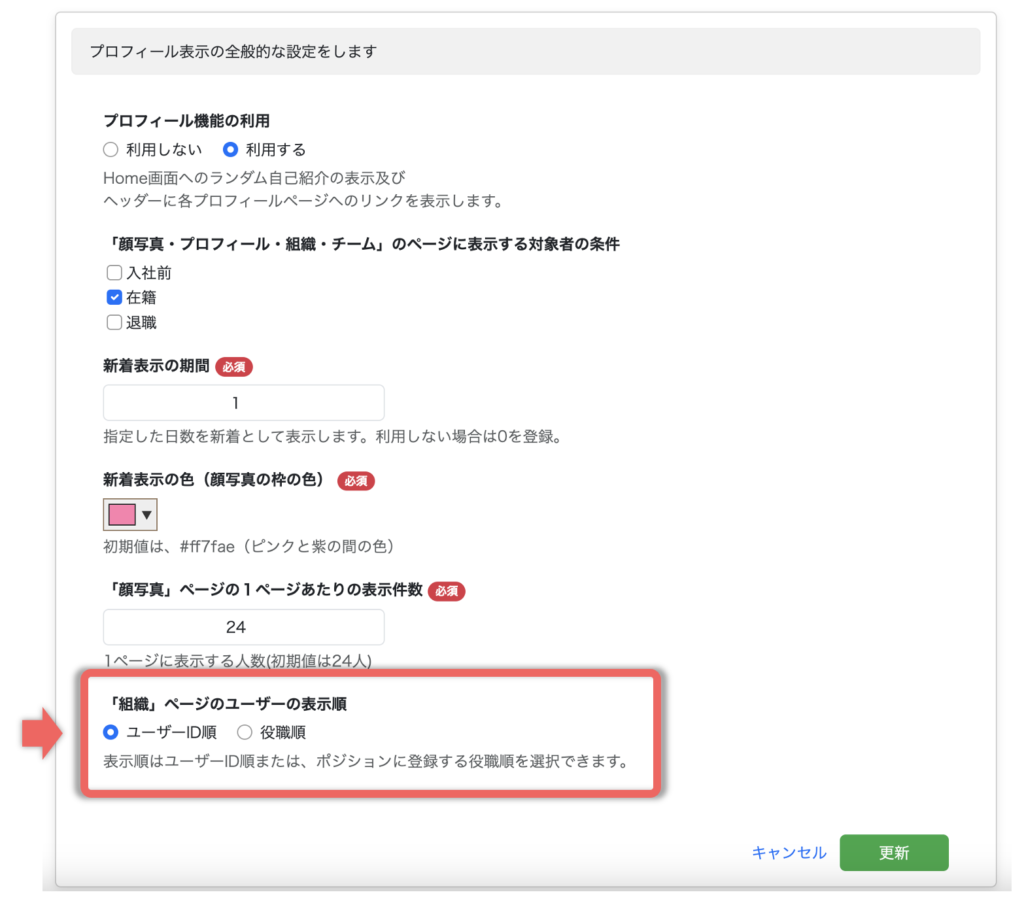Click 必須 badge beside 新着表示の期間

click(x=234, y=366)
